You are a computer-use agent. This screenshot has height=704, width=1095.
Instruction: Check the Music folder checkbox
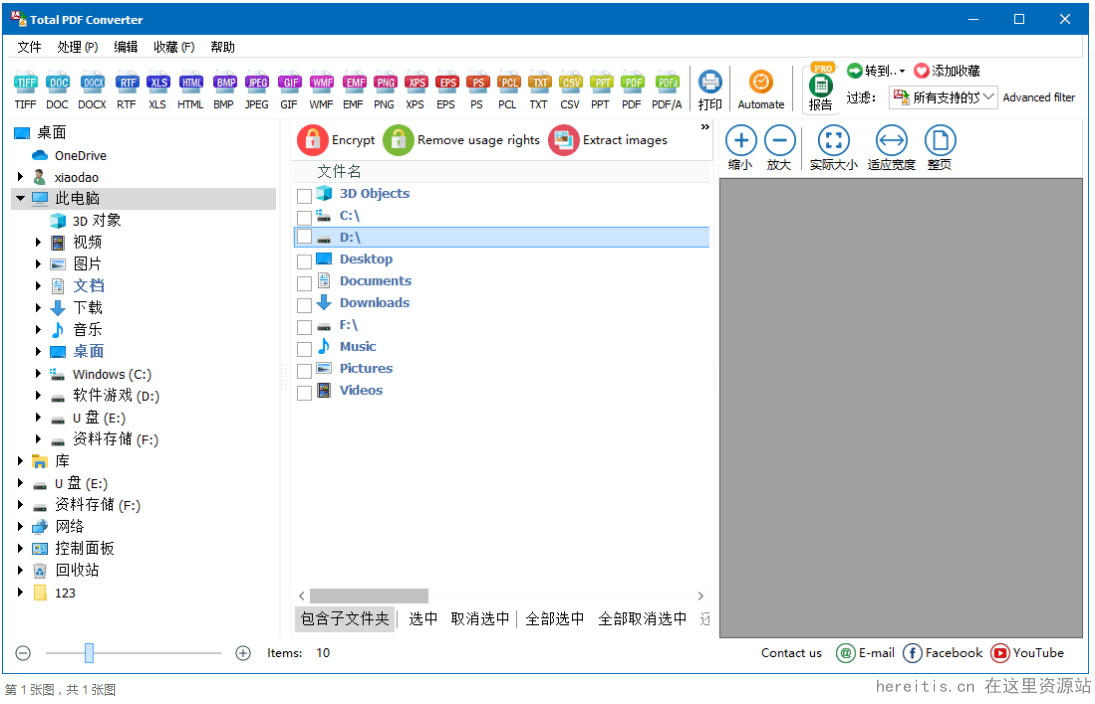(x=304, y=349)
